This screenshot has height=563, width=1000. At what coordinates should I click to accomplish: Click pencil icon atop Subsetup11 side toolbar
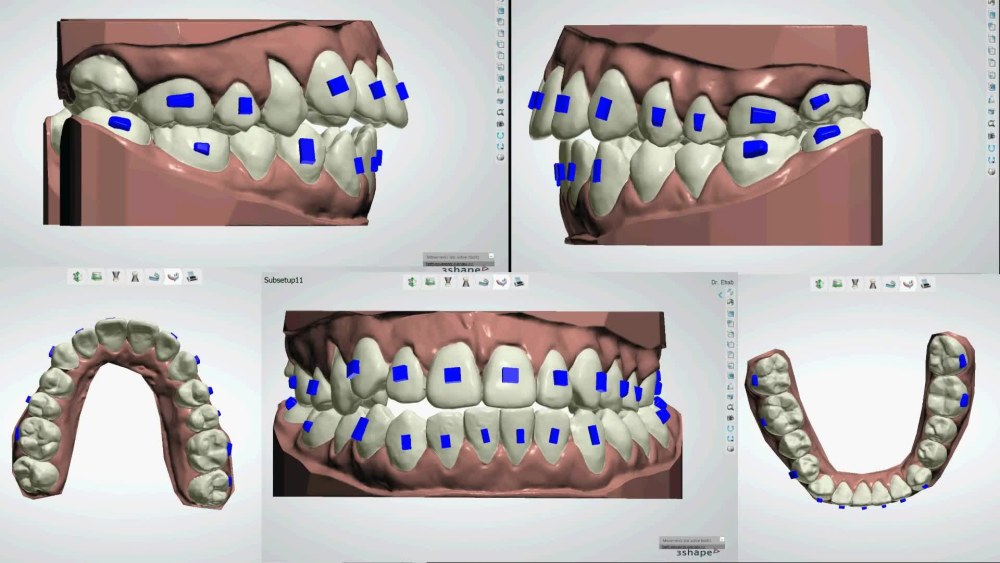click(x=731, y=291)
